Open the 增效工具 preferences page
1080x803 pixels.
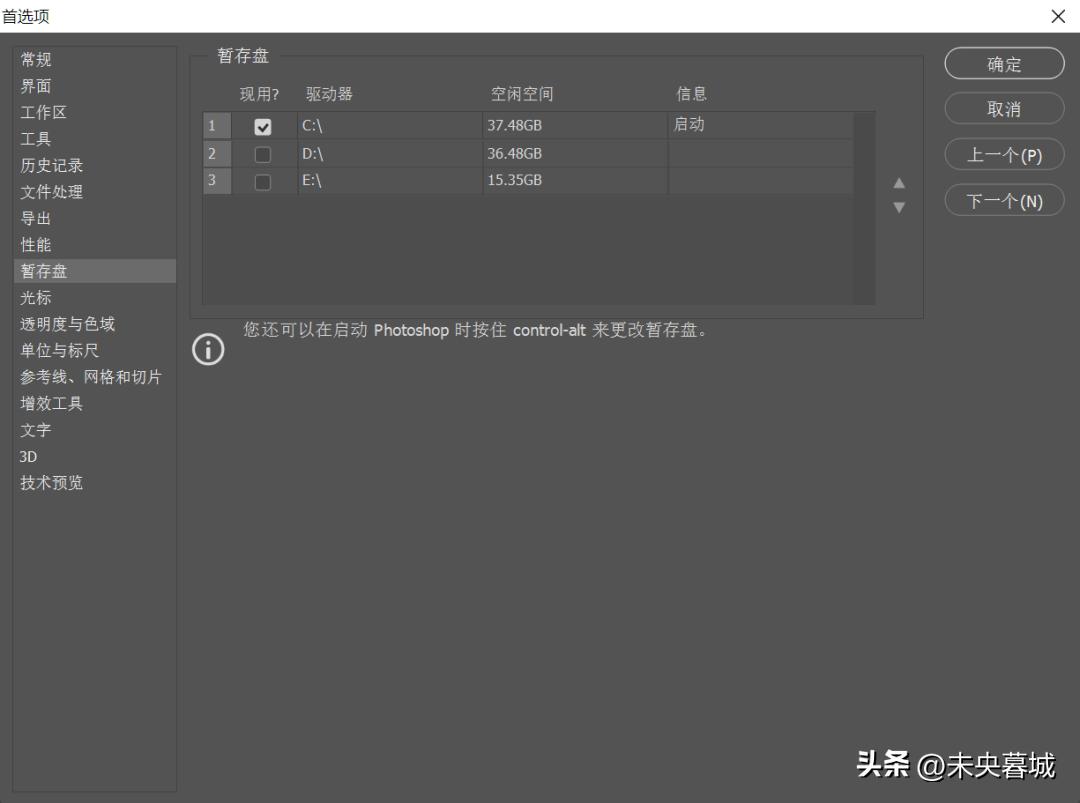[50, 403]
